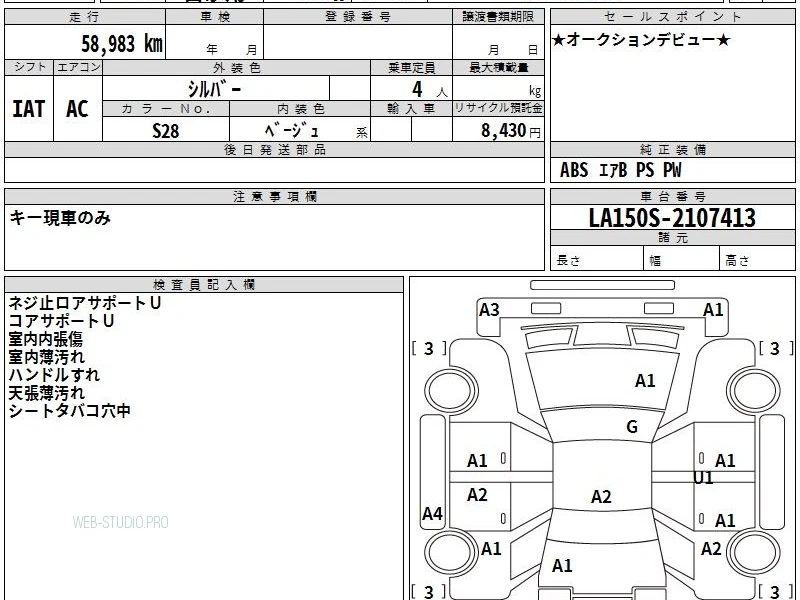Click the seating capacity 4 人

pyautogui.click(x=430, y=90)
